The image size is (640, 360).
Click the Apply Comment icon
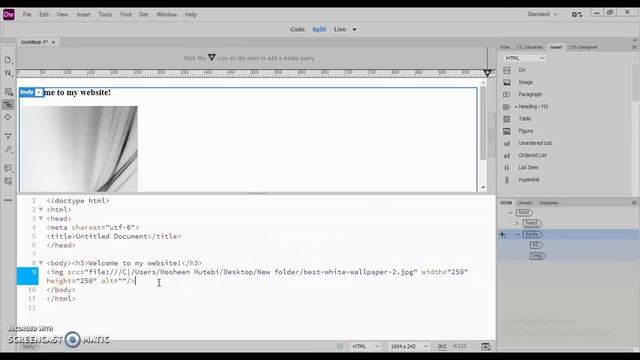[8, 168]
